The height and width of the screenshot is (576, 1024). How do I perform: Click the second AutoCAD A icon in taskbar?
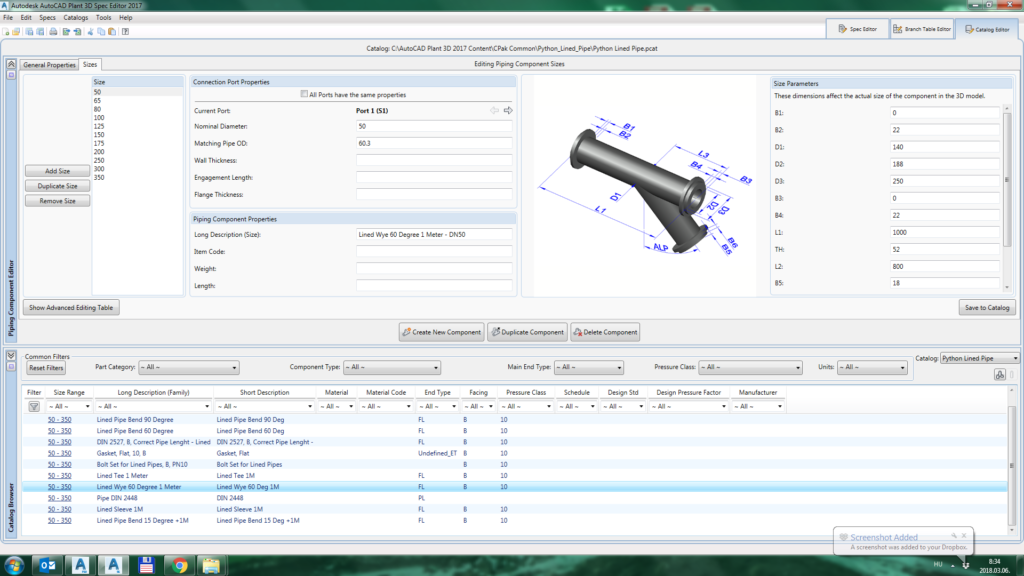click(113, 566)
